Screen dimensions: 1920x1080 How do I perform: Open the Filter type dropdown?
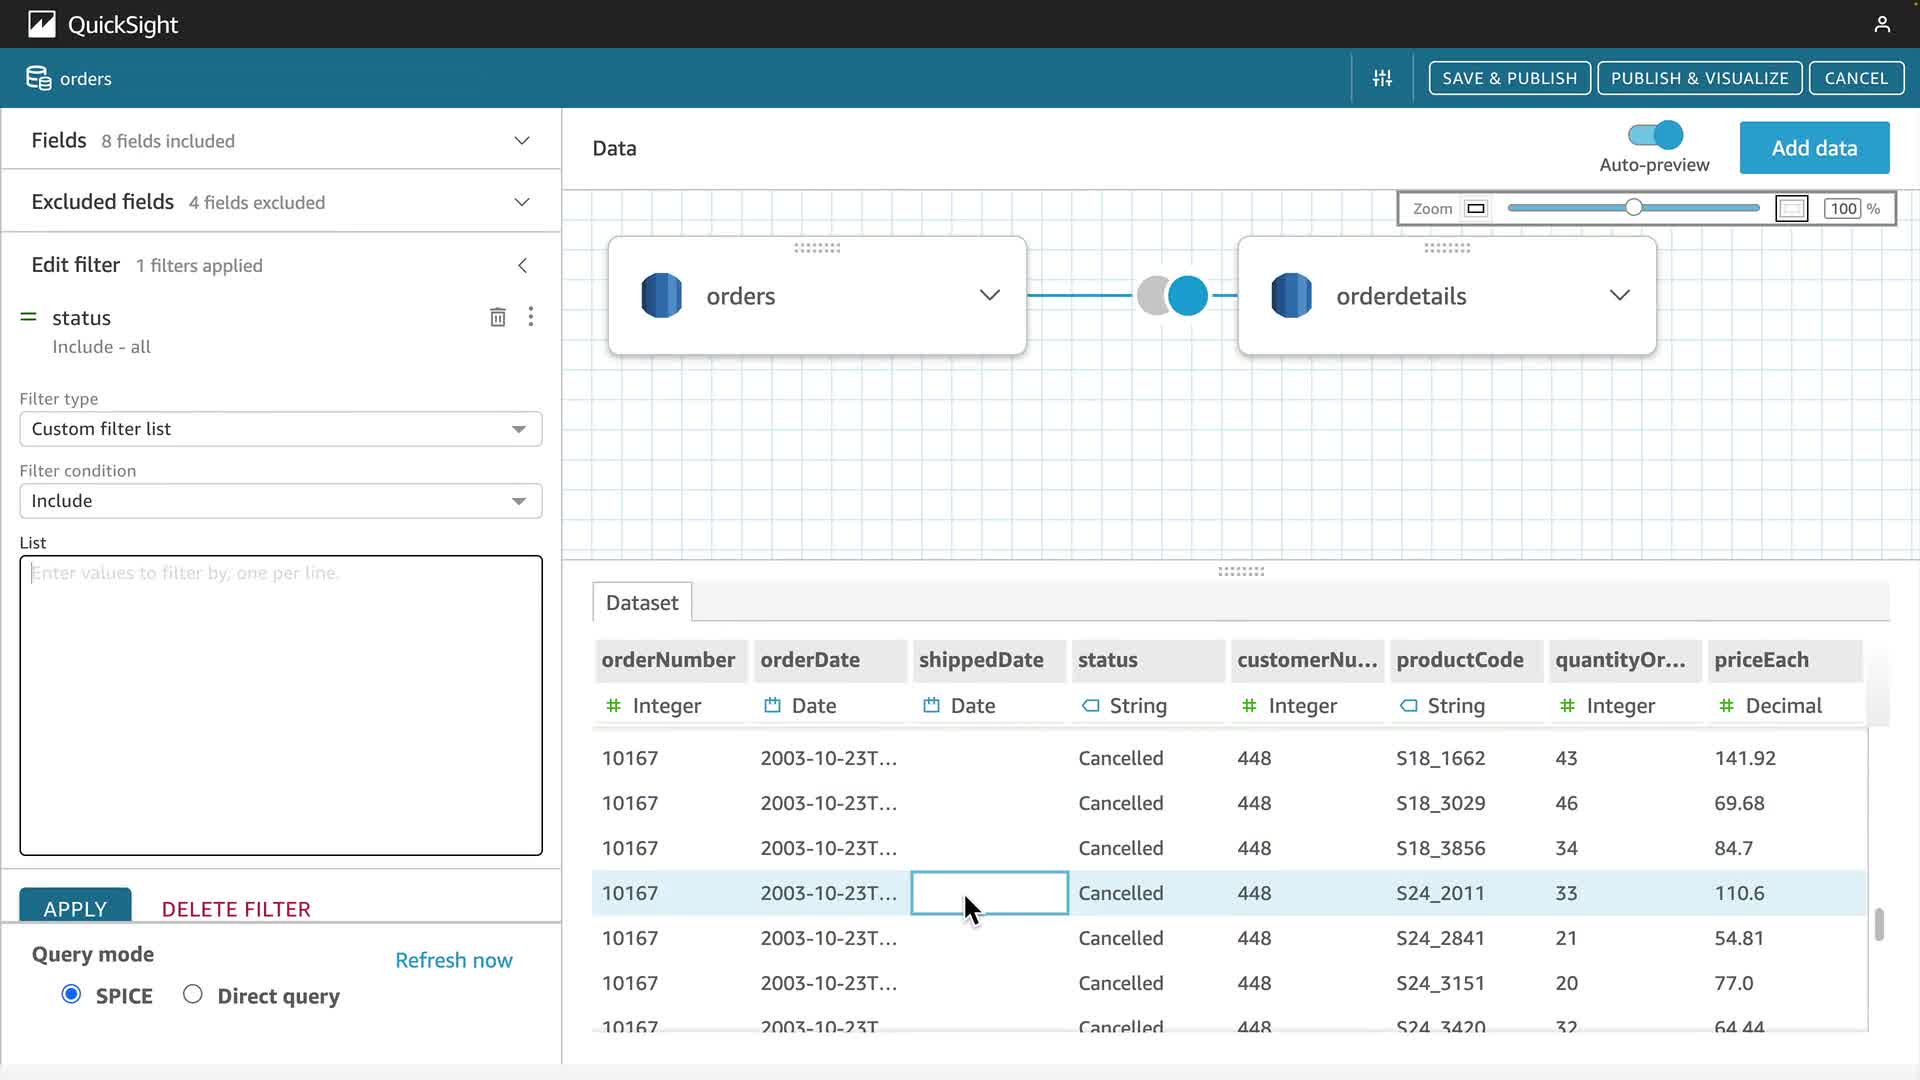pos(280,429)
